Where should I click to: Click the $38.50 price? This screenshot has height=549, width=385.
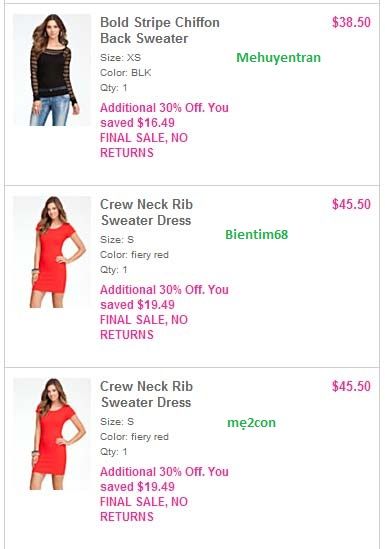(x=351, y=22)
